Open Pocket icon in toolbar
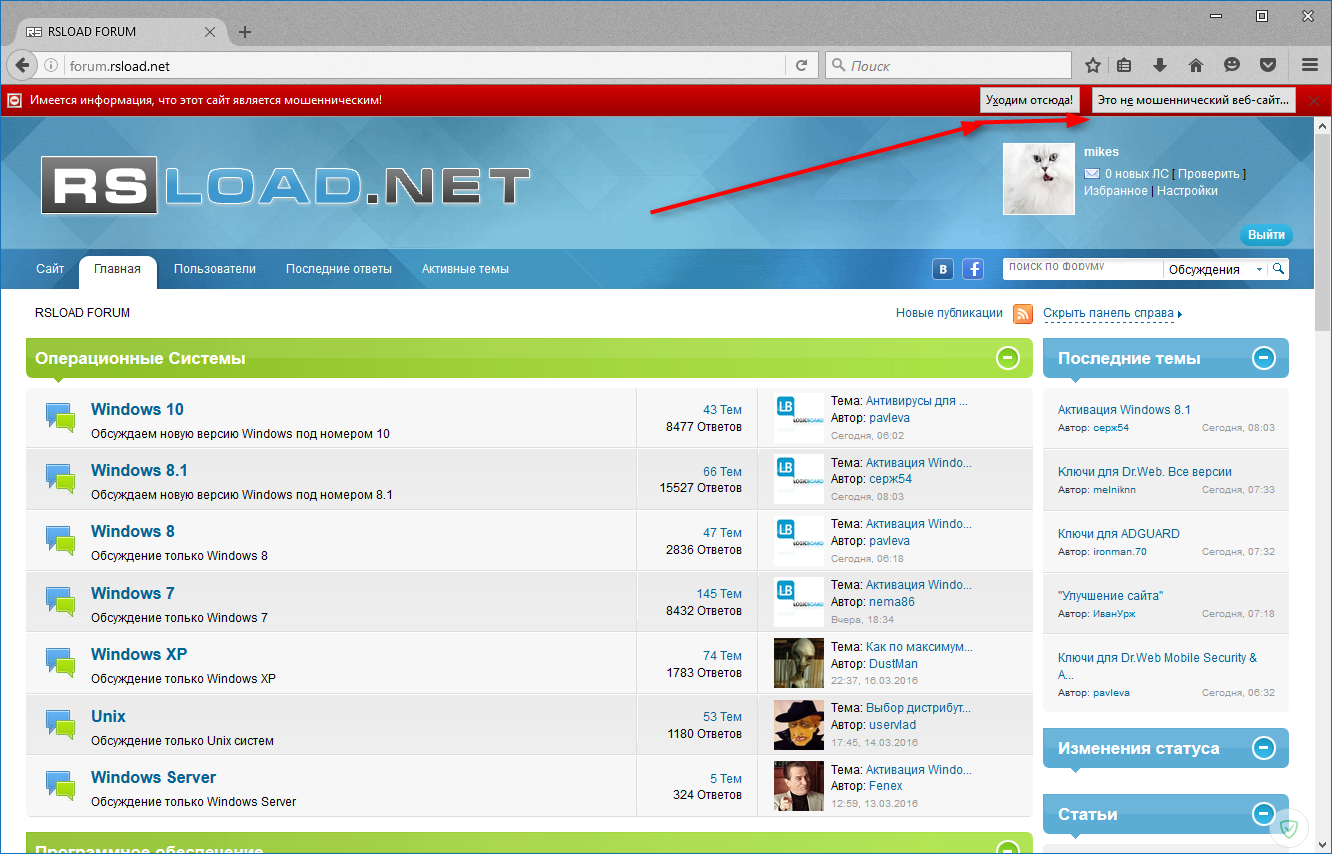 click(1267, 66)
